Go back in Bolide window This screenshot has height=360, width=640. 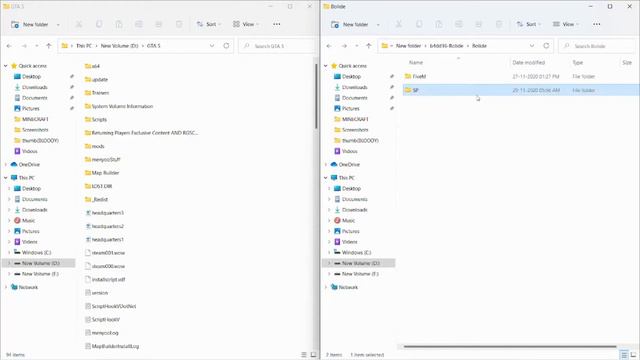[329, 46]
